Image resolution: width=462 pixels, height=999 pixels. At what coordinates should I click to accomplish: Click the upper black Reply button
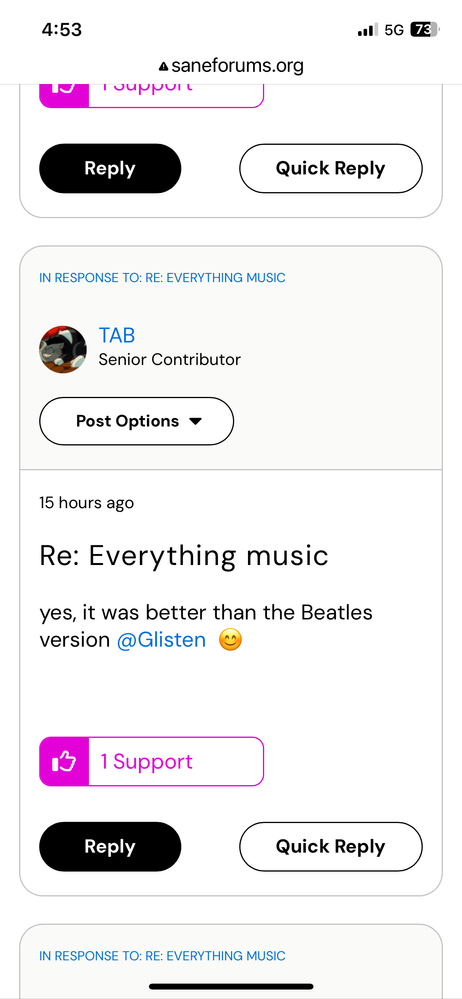tap(110, 168)
